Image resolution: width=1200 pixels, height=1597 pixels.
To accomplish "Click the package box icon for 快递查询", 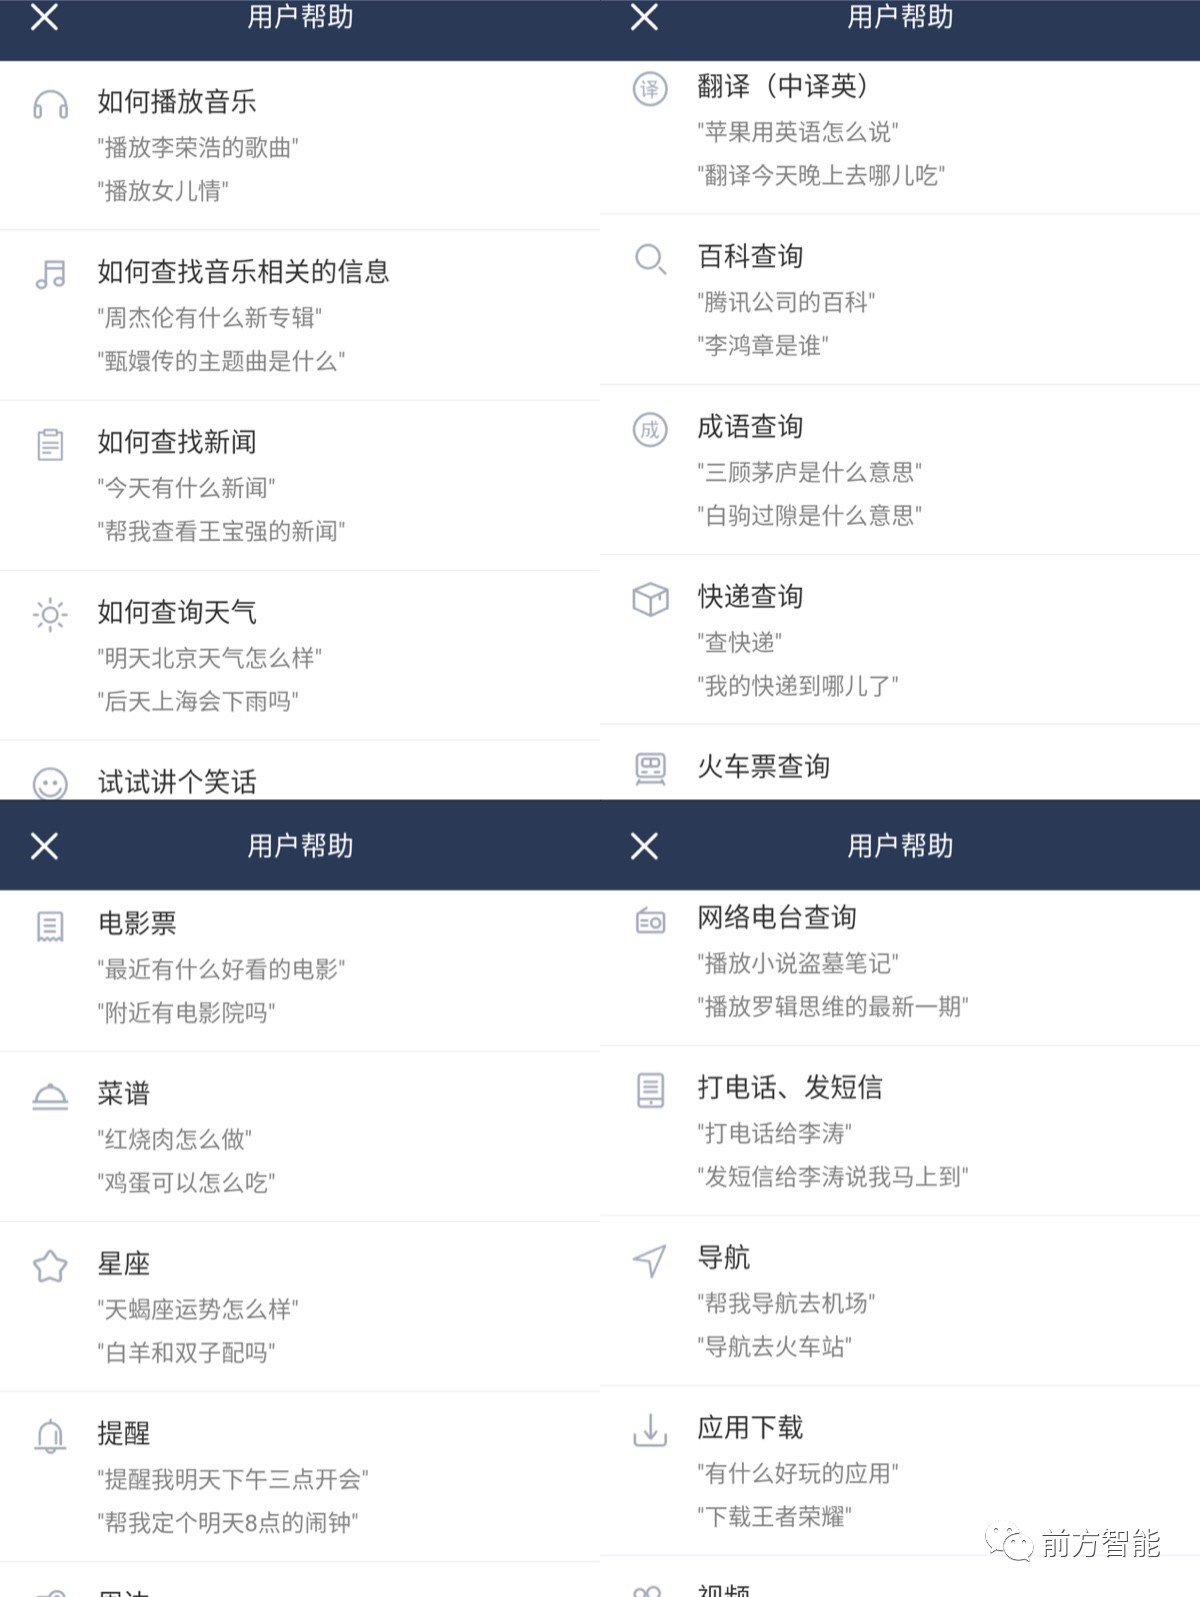I will click(650, 599).
